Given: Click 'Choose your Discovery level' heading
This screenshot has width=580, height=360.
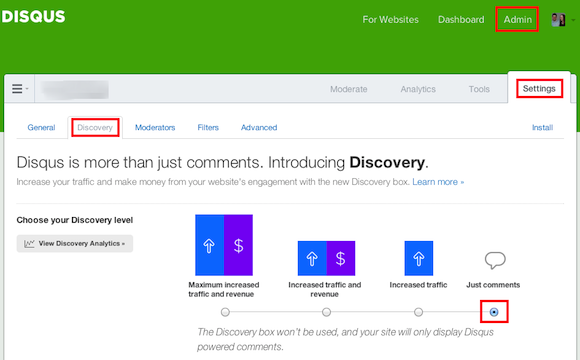Looking at the screenshot, I should 75,220.
